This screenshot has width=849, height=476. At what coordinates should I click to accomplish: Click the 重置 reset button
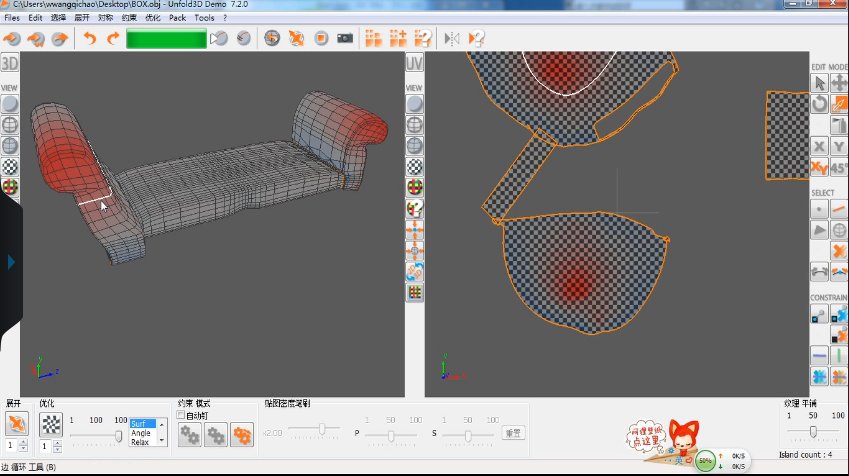click(x=512, y=433)
